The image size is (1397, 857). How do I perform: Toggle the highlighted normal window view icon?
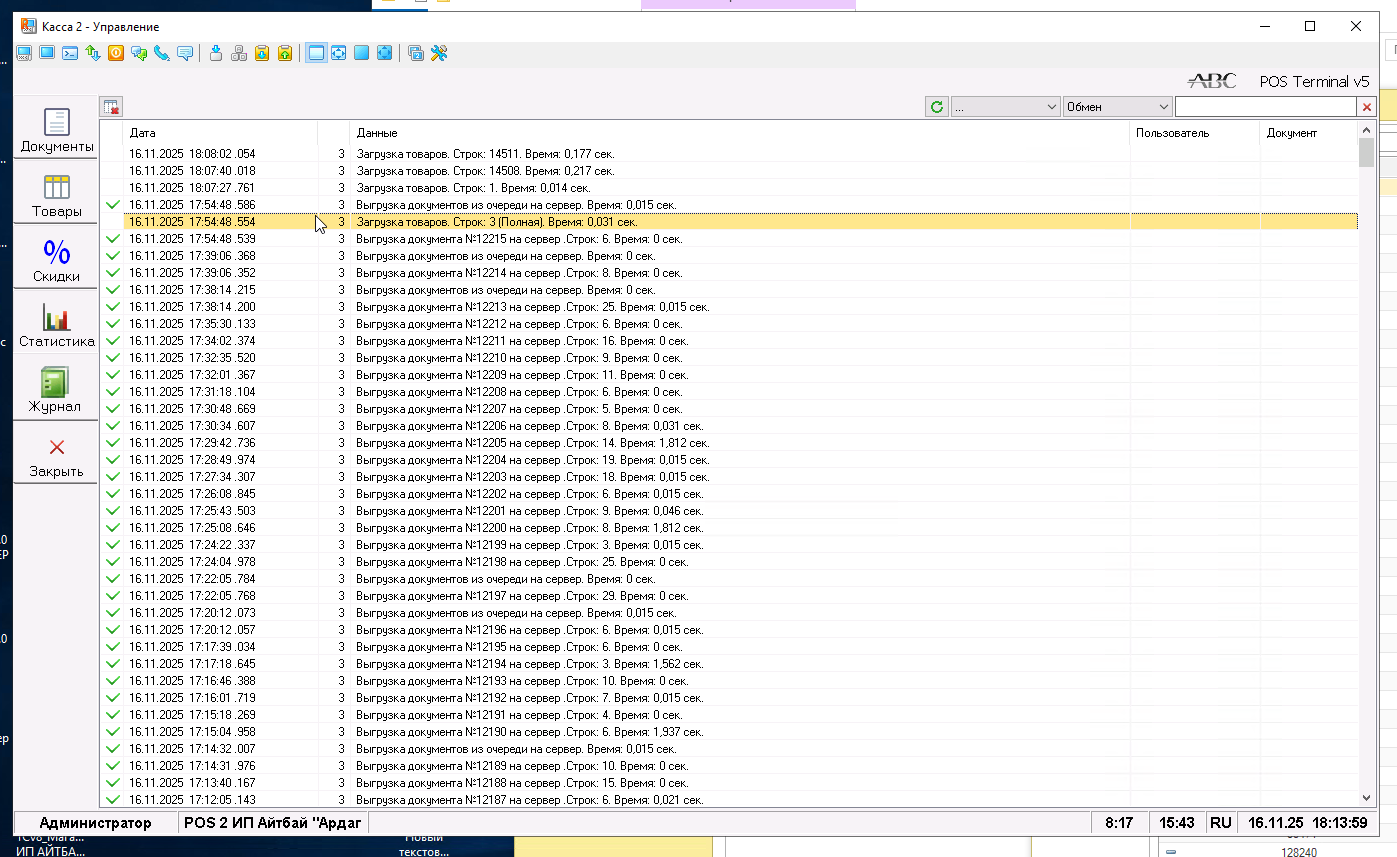click(316, 54)
